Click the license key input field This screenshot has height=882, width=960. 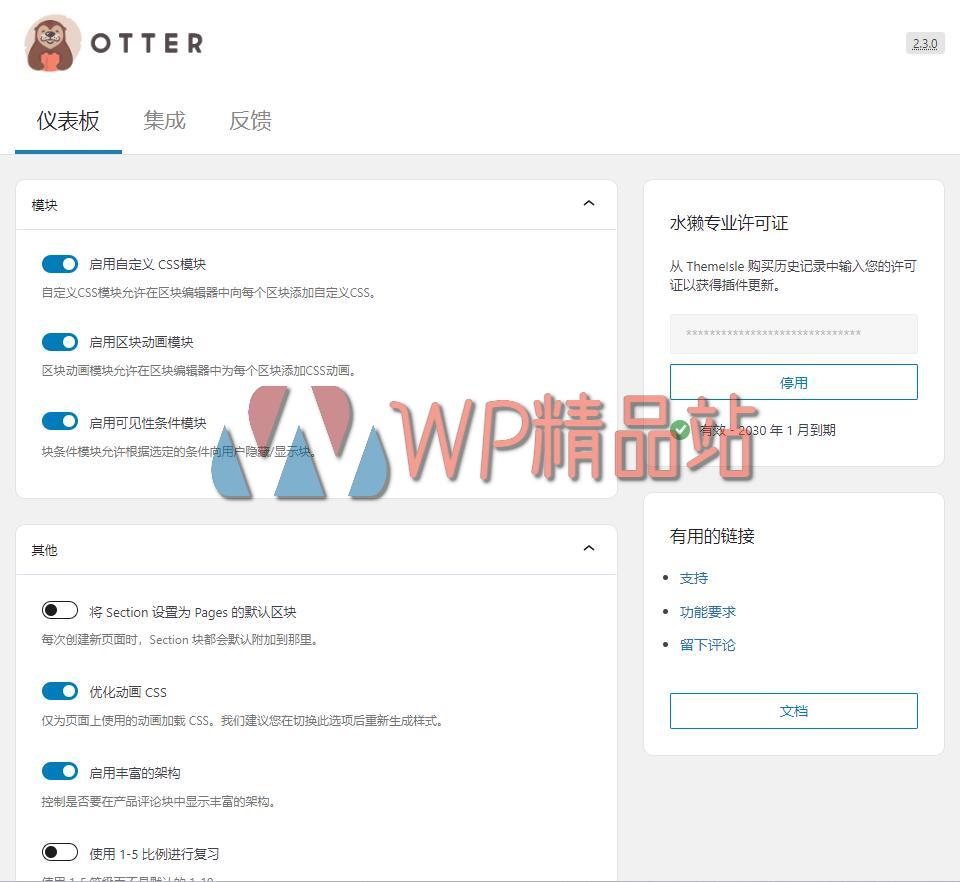point(793,334)
